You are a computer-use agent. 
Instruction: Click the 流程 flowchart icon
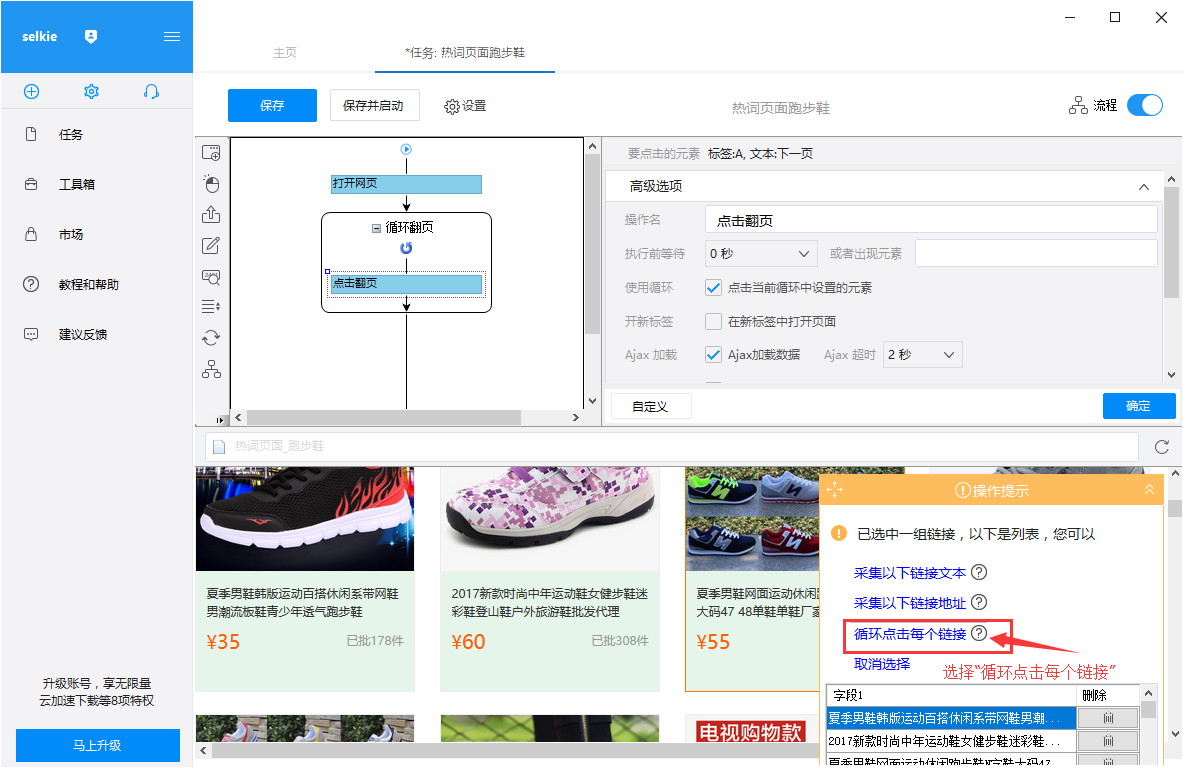1078,105
